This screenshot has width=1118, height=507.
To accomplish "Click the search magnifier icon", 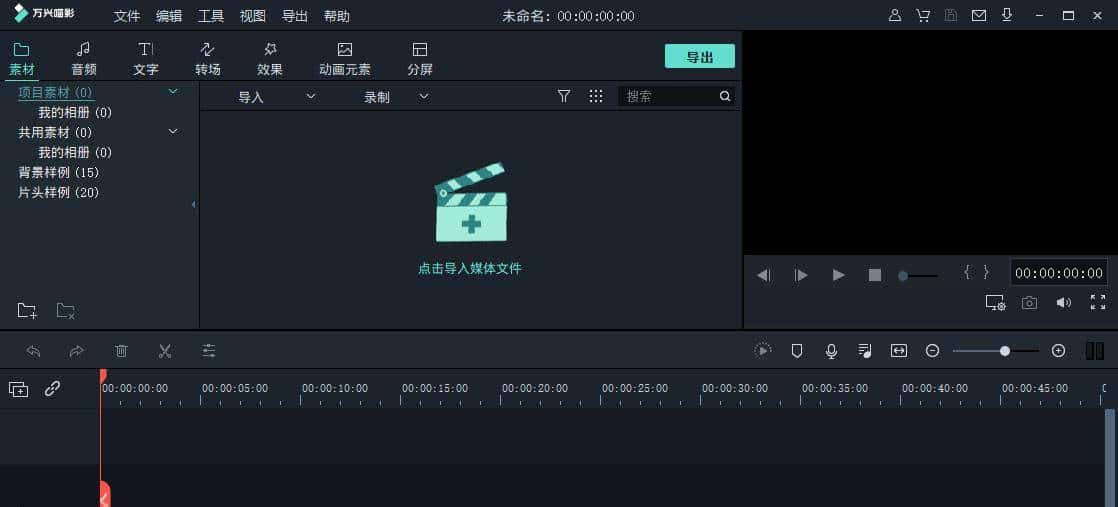I will (x=725, y=96).
